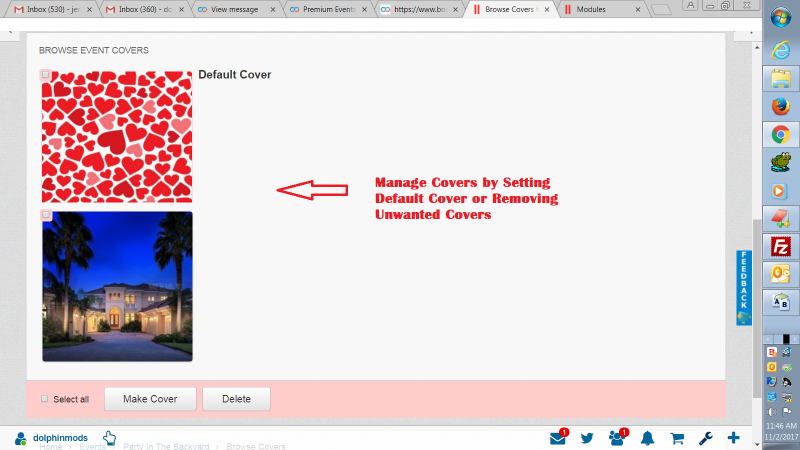
Task: Switch to Chrome on the taskbar
Action: click(781, 135)
